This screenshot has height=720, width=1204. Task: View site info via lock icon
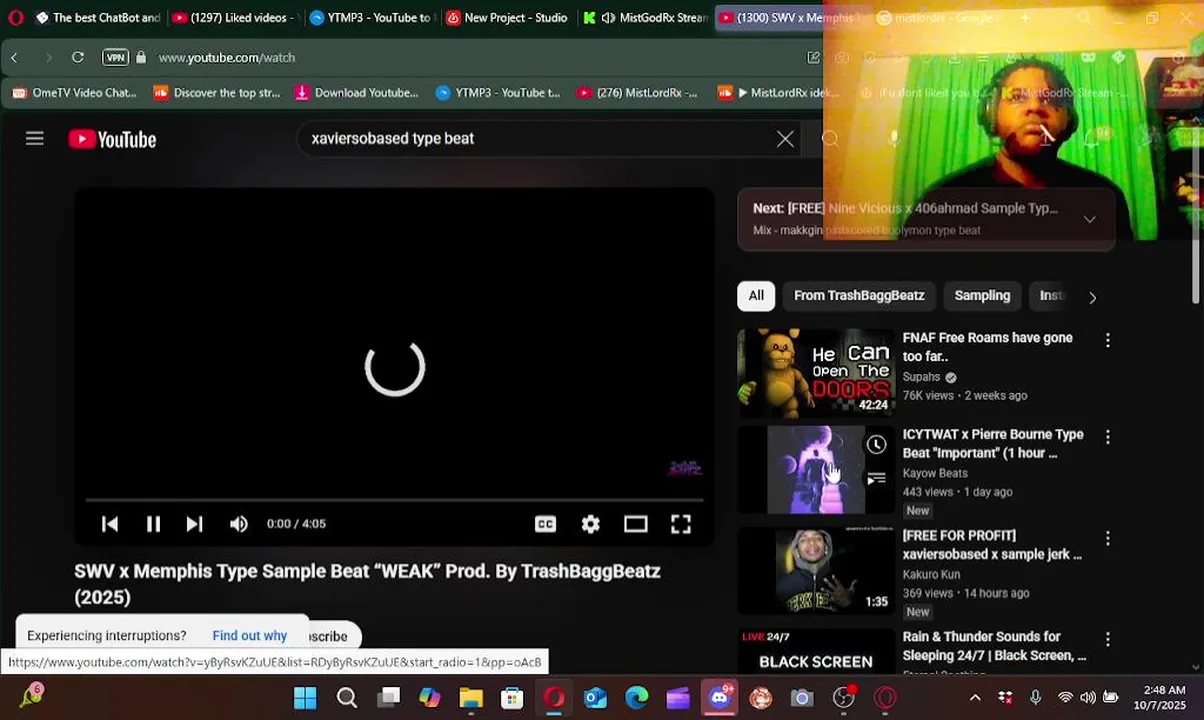[x=141, y=58]
